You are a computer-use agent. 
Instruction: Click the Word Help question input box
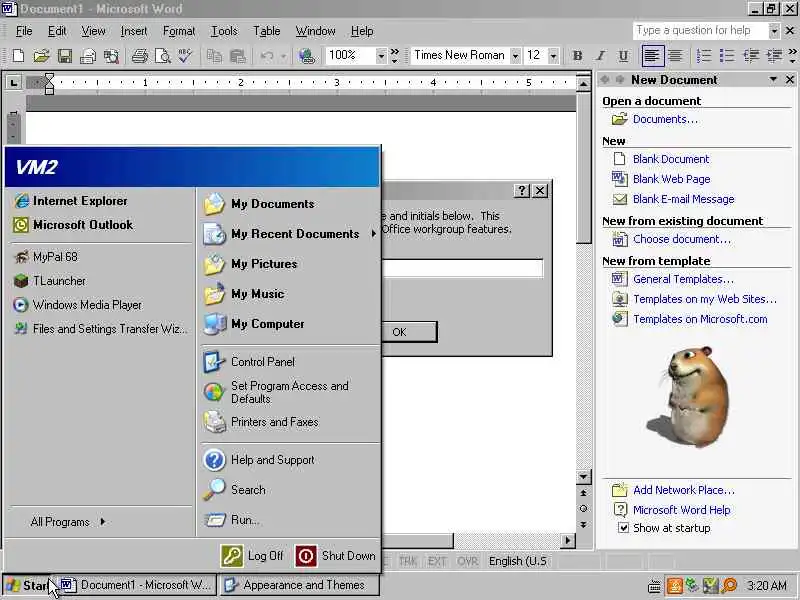[x=701, y=31]
